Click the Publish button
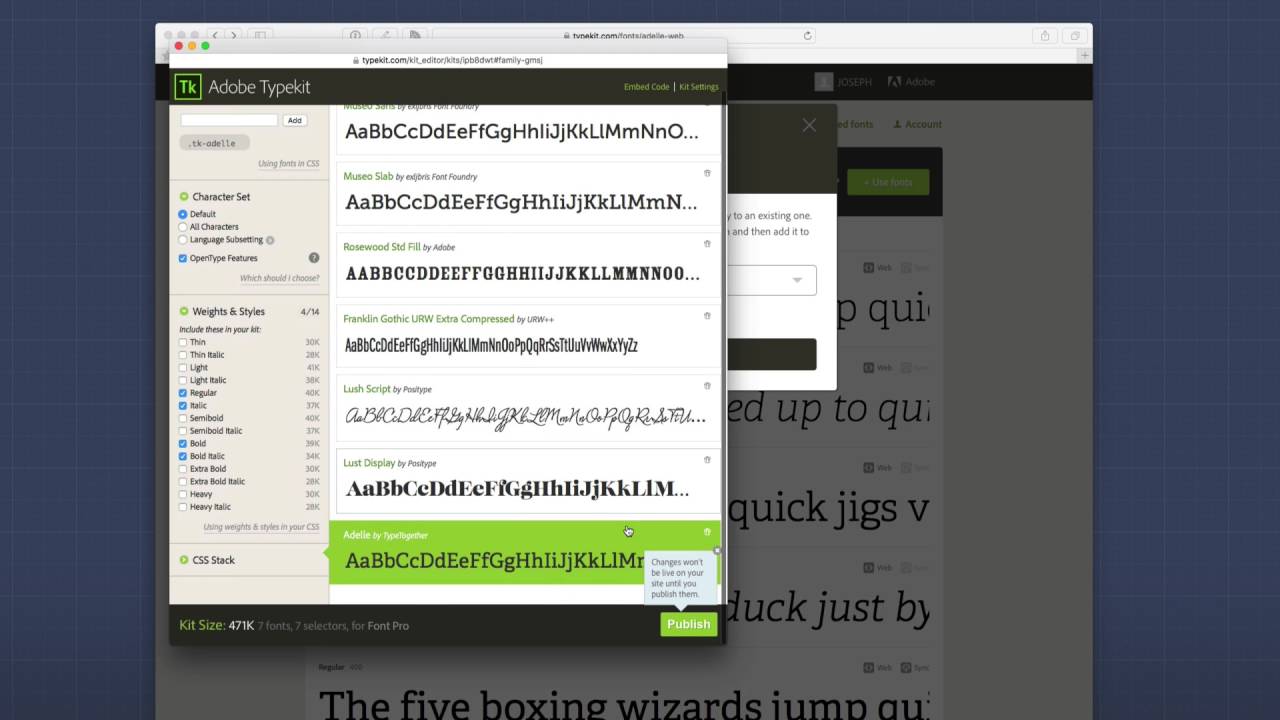The height and width of the screenshot is (720, 1280). point(689,624)
